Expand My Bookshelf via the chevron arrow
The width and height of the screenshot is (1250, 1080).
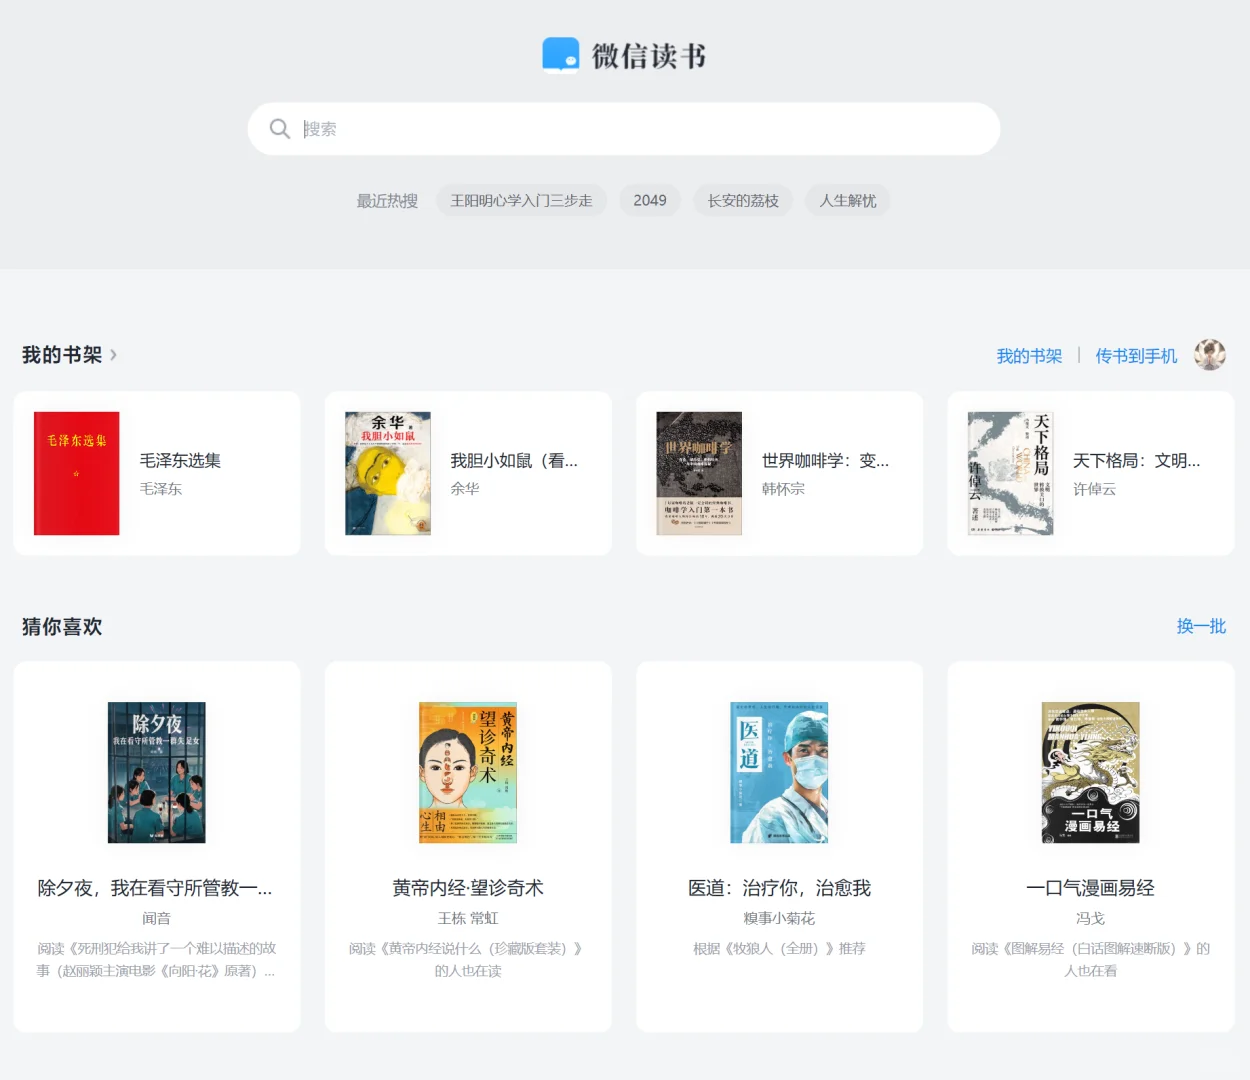point(113,355)
